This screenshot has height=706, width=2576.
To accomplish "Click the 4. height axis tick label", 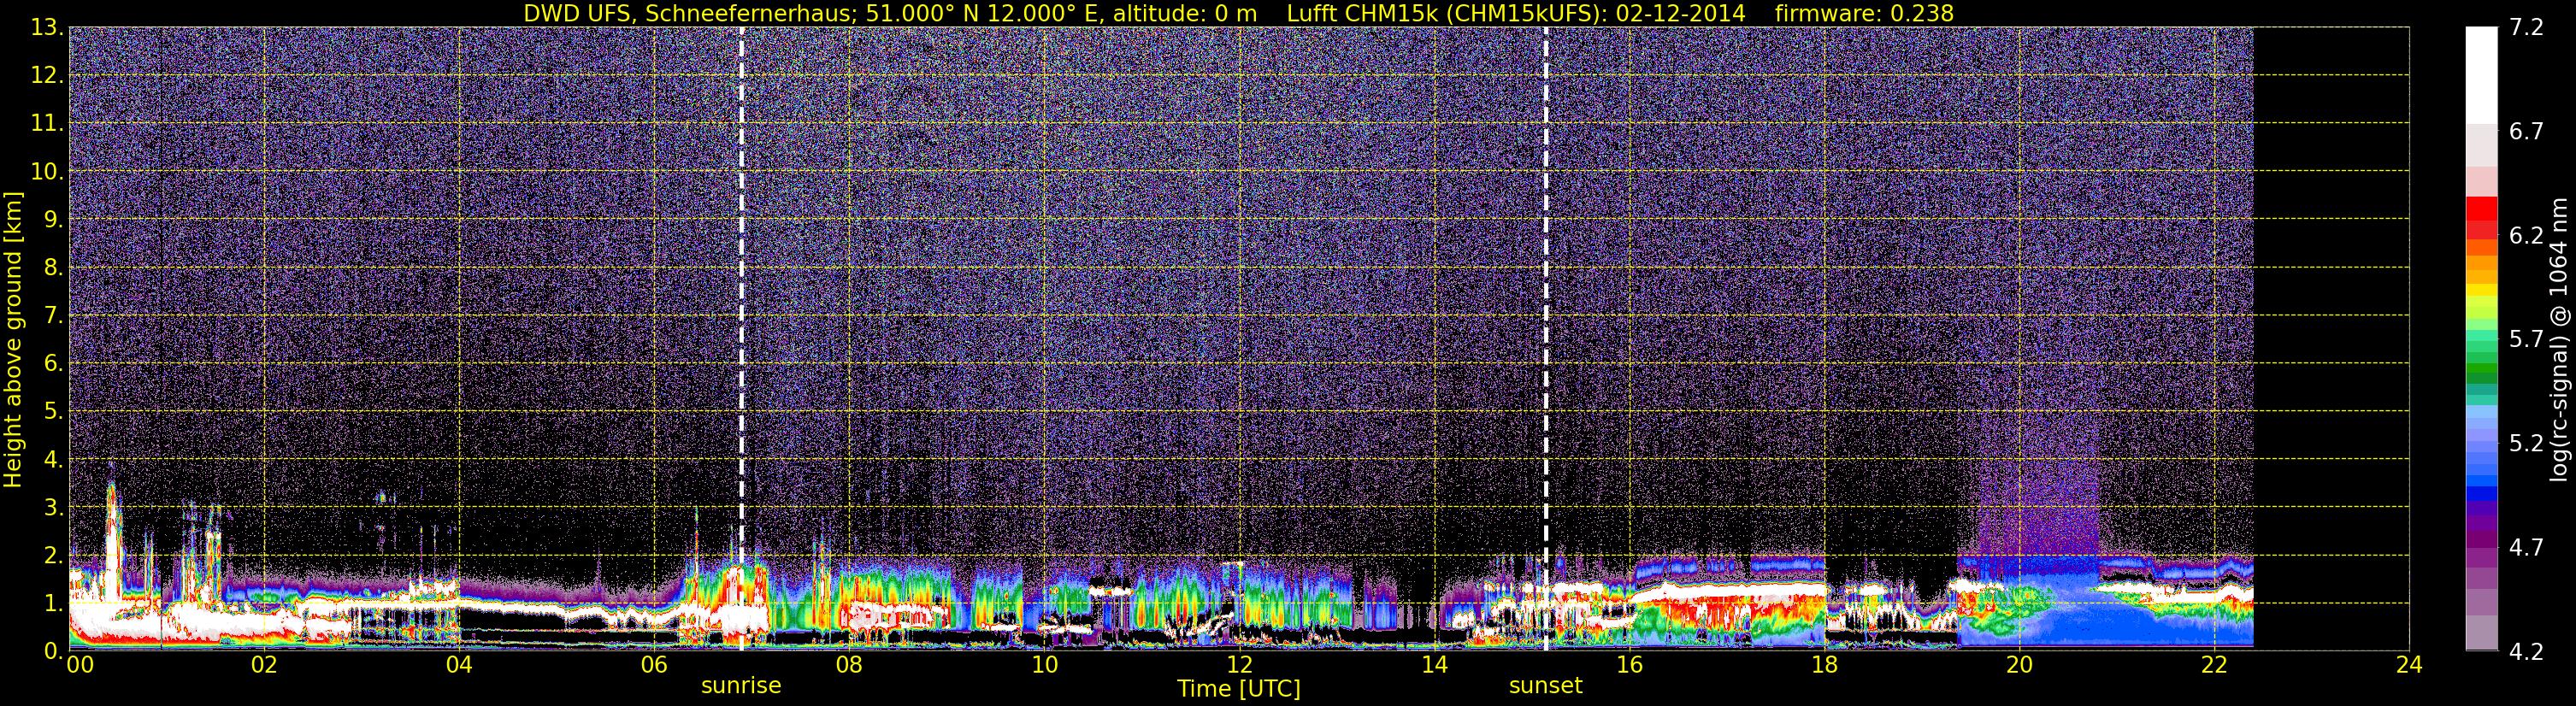I will point(54,459).
